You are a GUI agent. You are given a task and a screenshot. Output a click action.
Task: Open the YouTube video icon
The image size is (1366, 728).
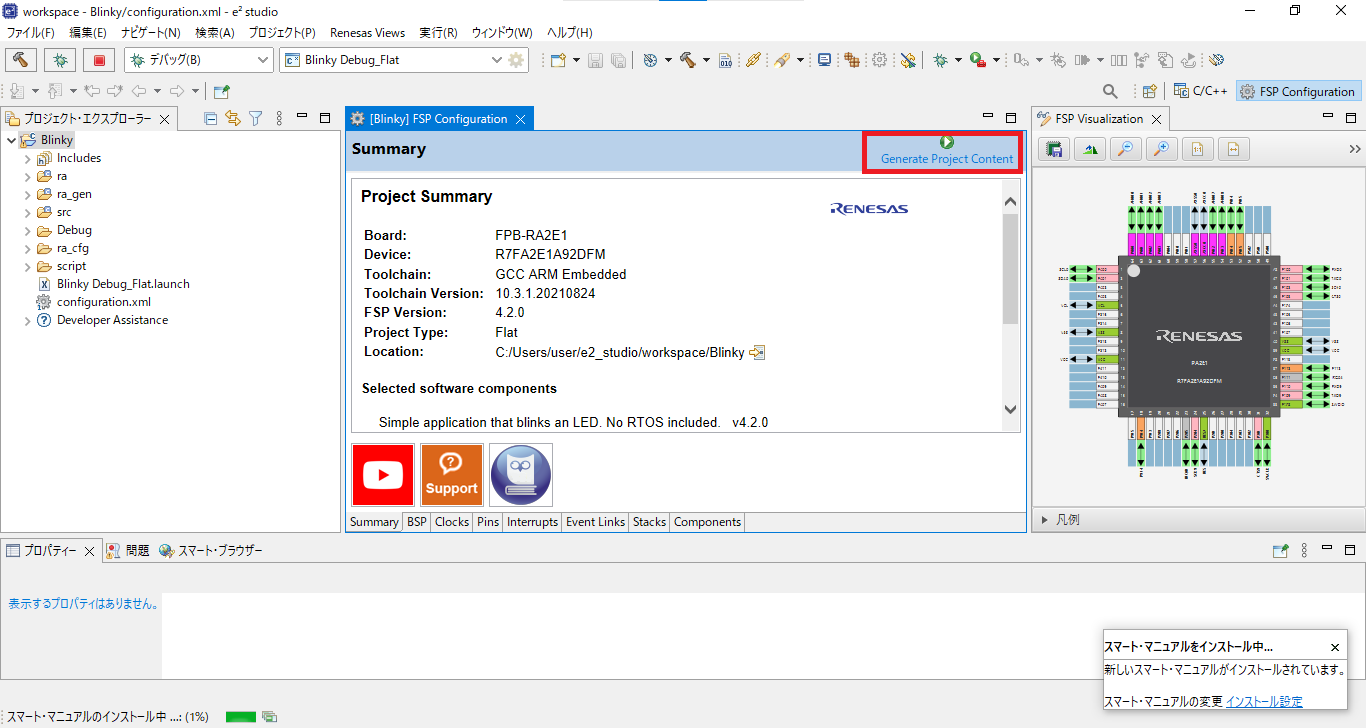click(x=382, y=475)
